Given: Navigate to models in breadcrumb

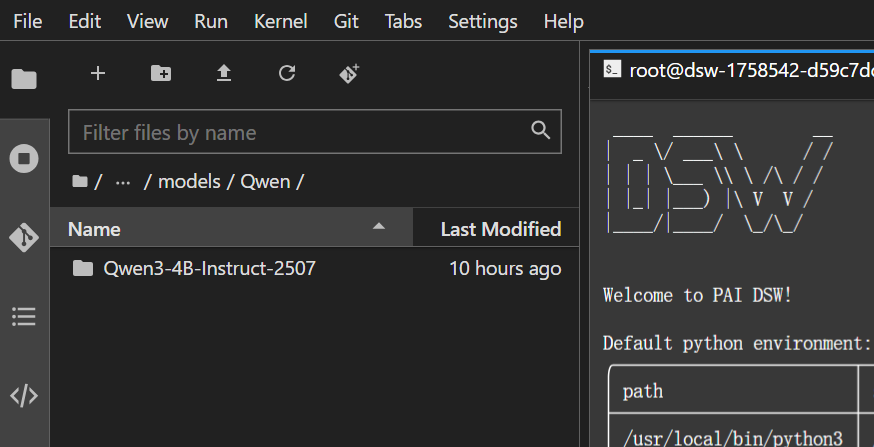Looking at the screenshot, I should [x=190, y=182].
